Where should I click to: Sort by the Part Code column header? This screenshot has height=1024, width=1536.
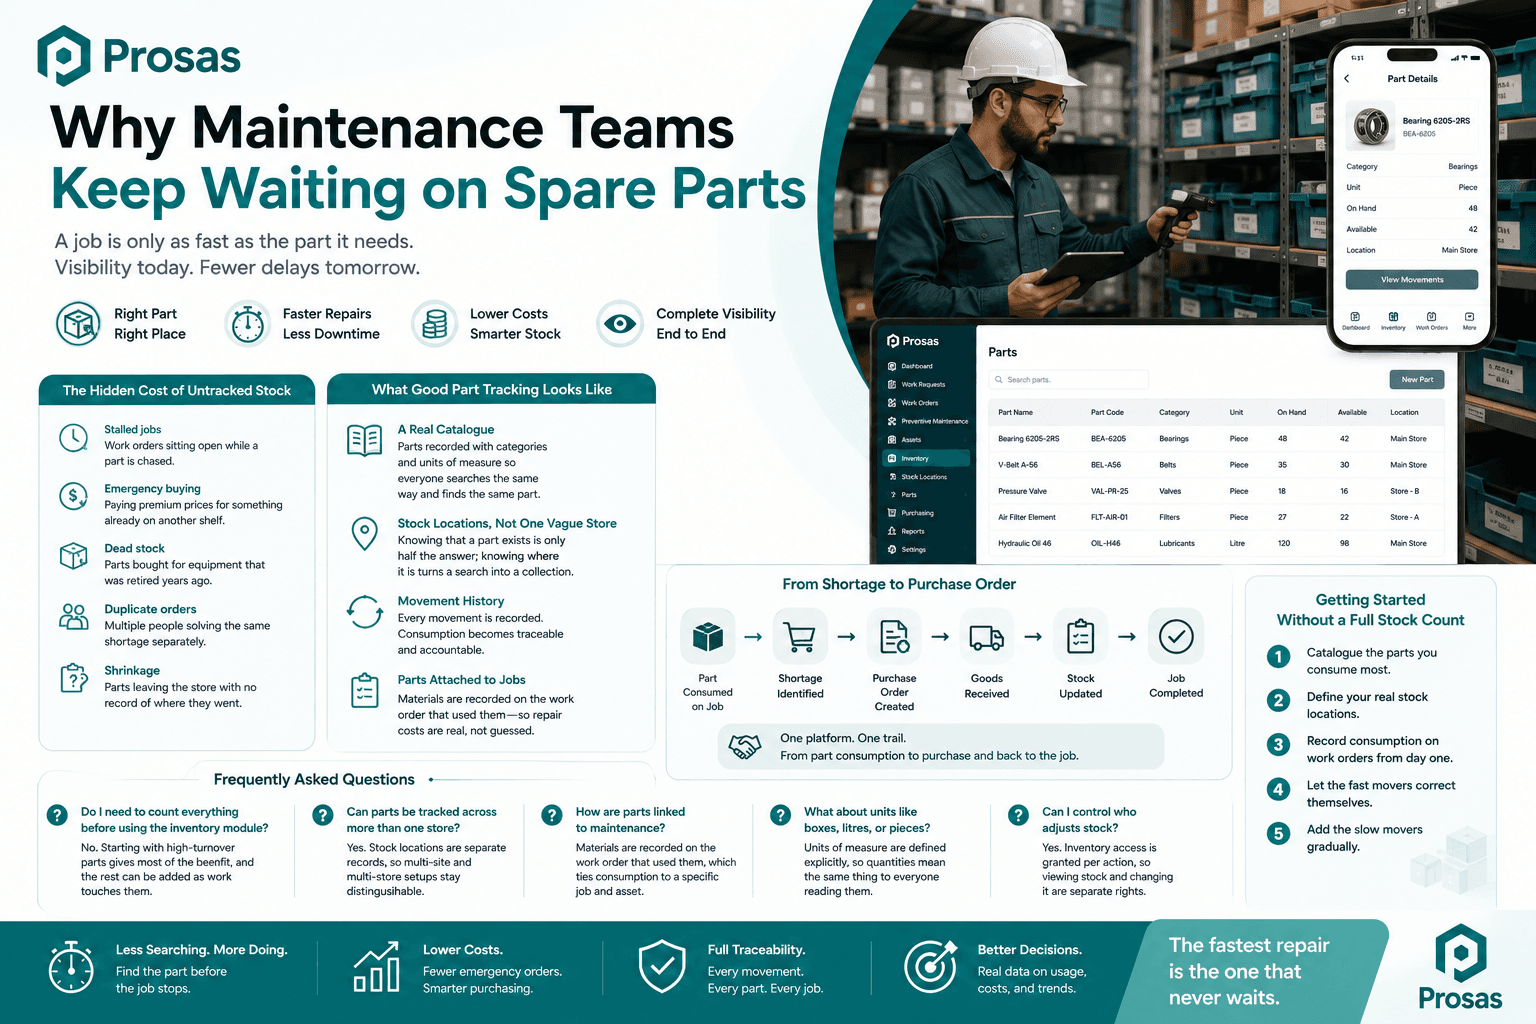click(x=1107, y=412)
